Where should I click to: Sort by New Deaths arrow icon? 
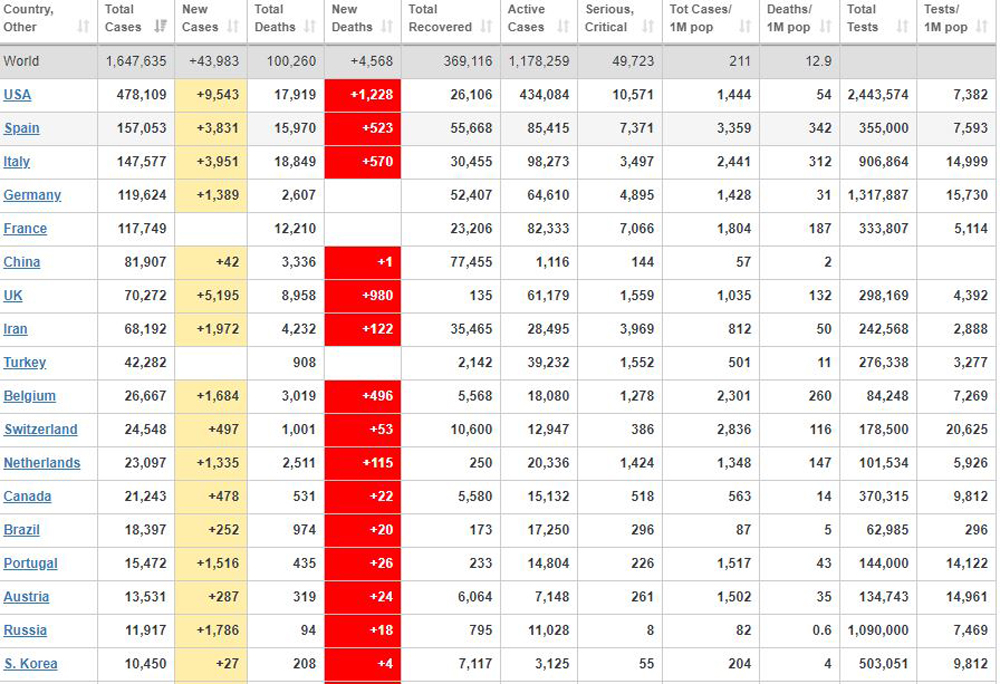pyautogui.click(x=387, y=26)
